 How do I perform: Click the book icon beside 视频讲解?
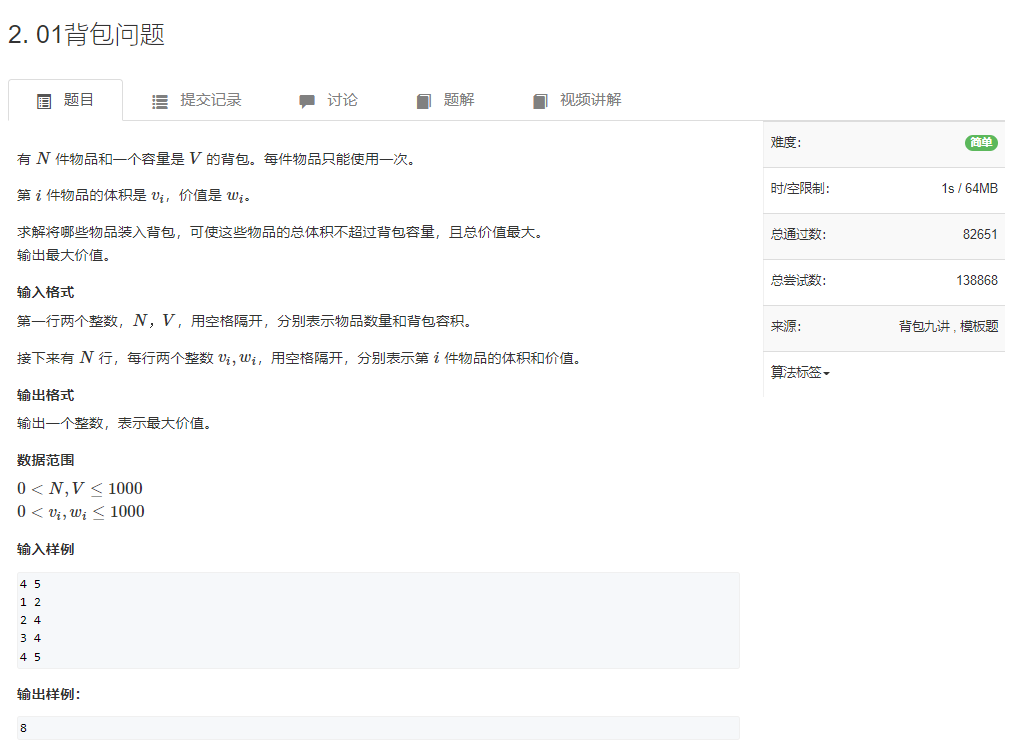[x=539, y=100]
